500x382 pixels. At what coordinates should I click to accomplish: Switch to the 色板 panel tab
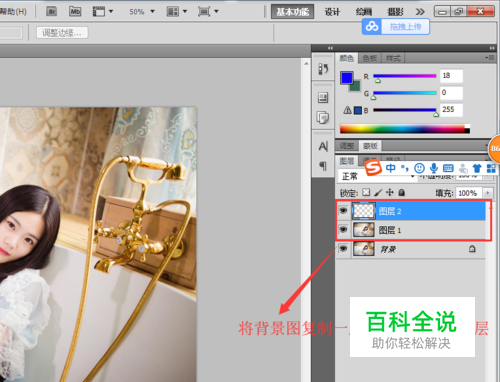pos(370,58)
